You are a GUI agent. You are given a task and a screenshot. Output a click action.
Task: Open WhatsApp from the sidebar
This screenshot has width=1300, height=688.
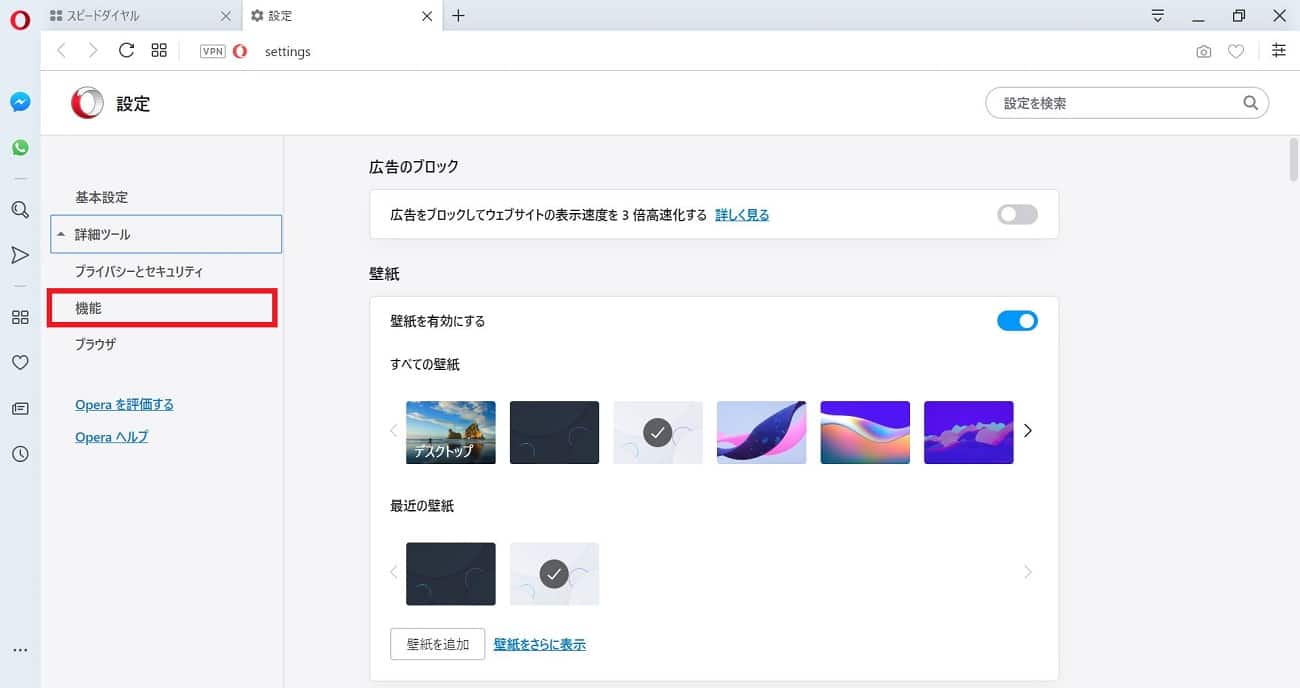tap(20, 148)
